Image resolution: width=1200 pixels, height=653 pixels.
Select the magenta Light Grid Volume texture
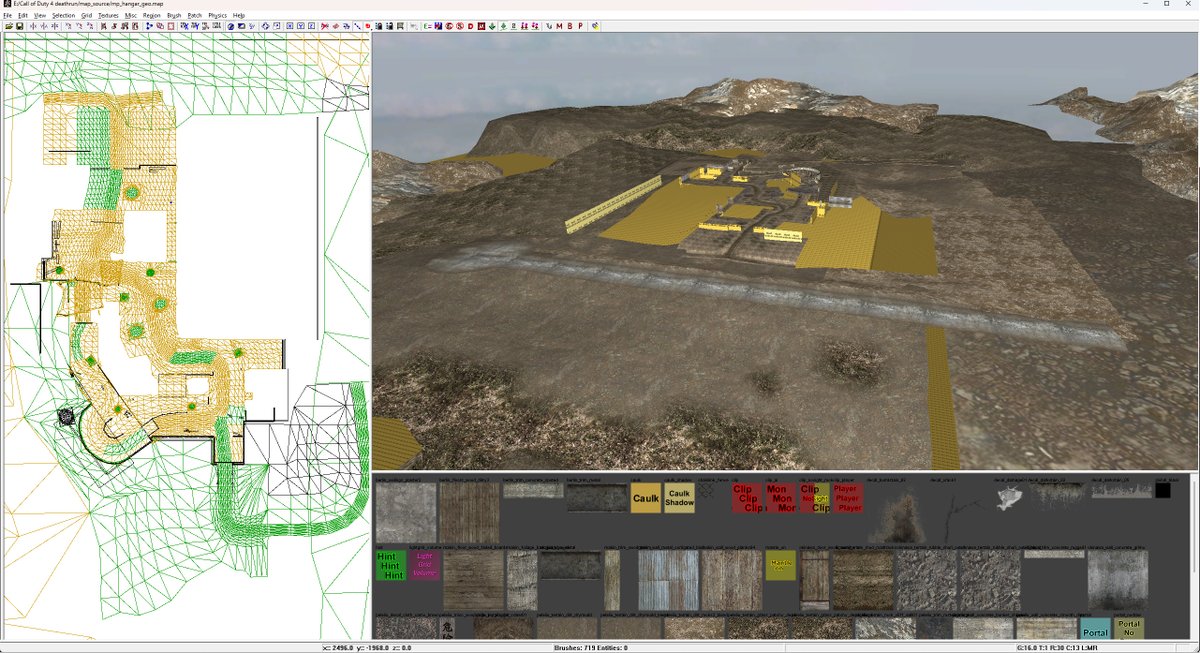426,566
